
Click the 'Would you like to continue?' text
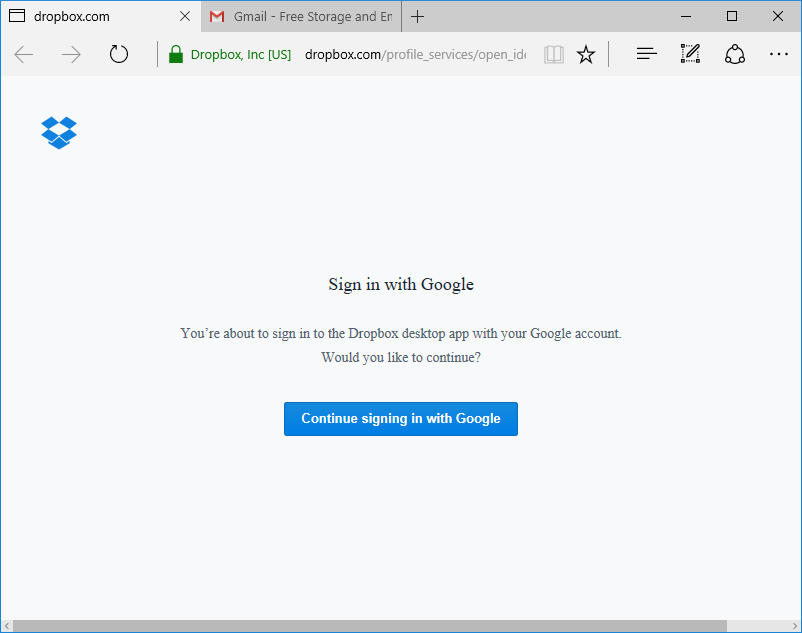click(x=401, y=357)
